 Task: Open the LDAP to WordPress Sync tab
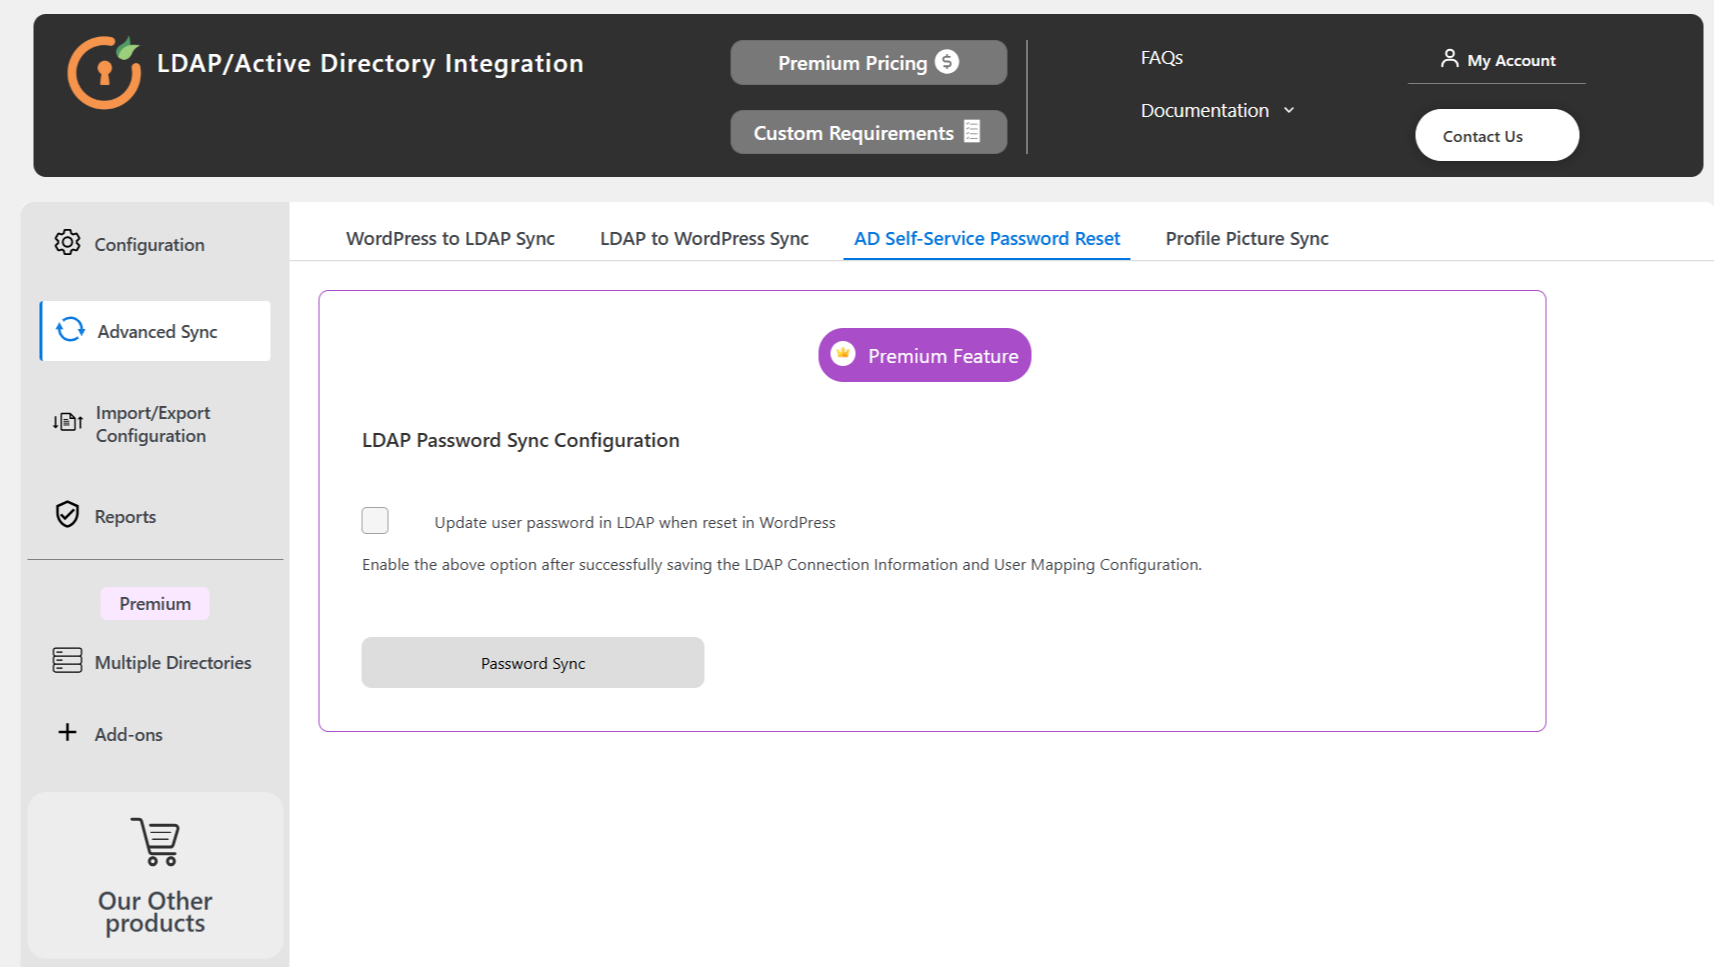click(704, 239)
